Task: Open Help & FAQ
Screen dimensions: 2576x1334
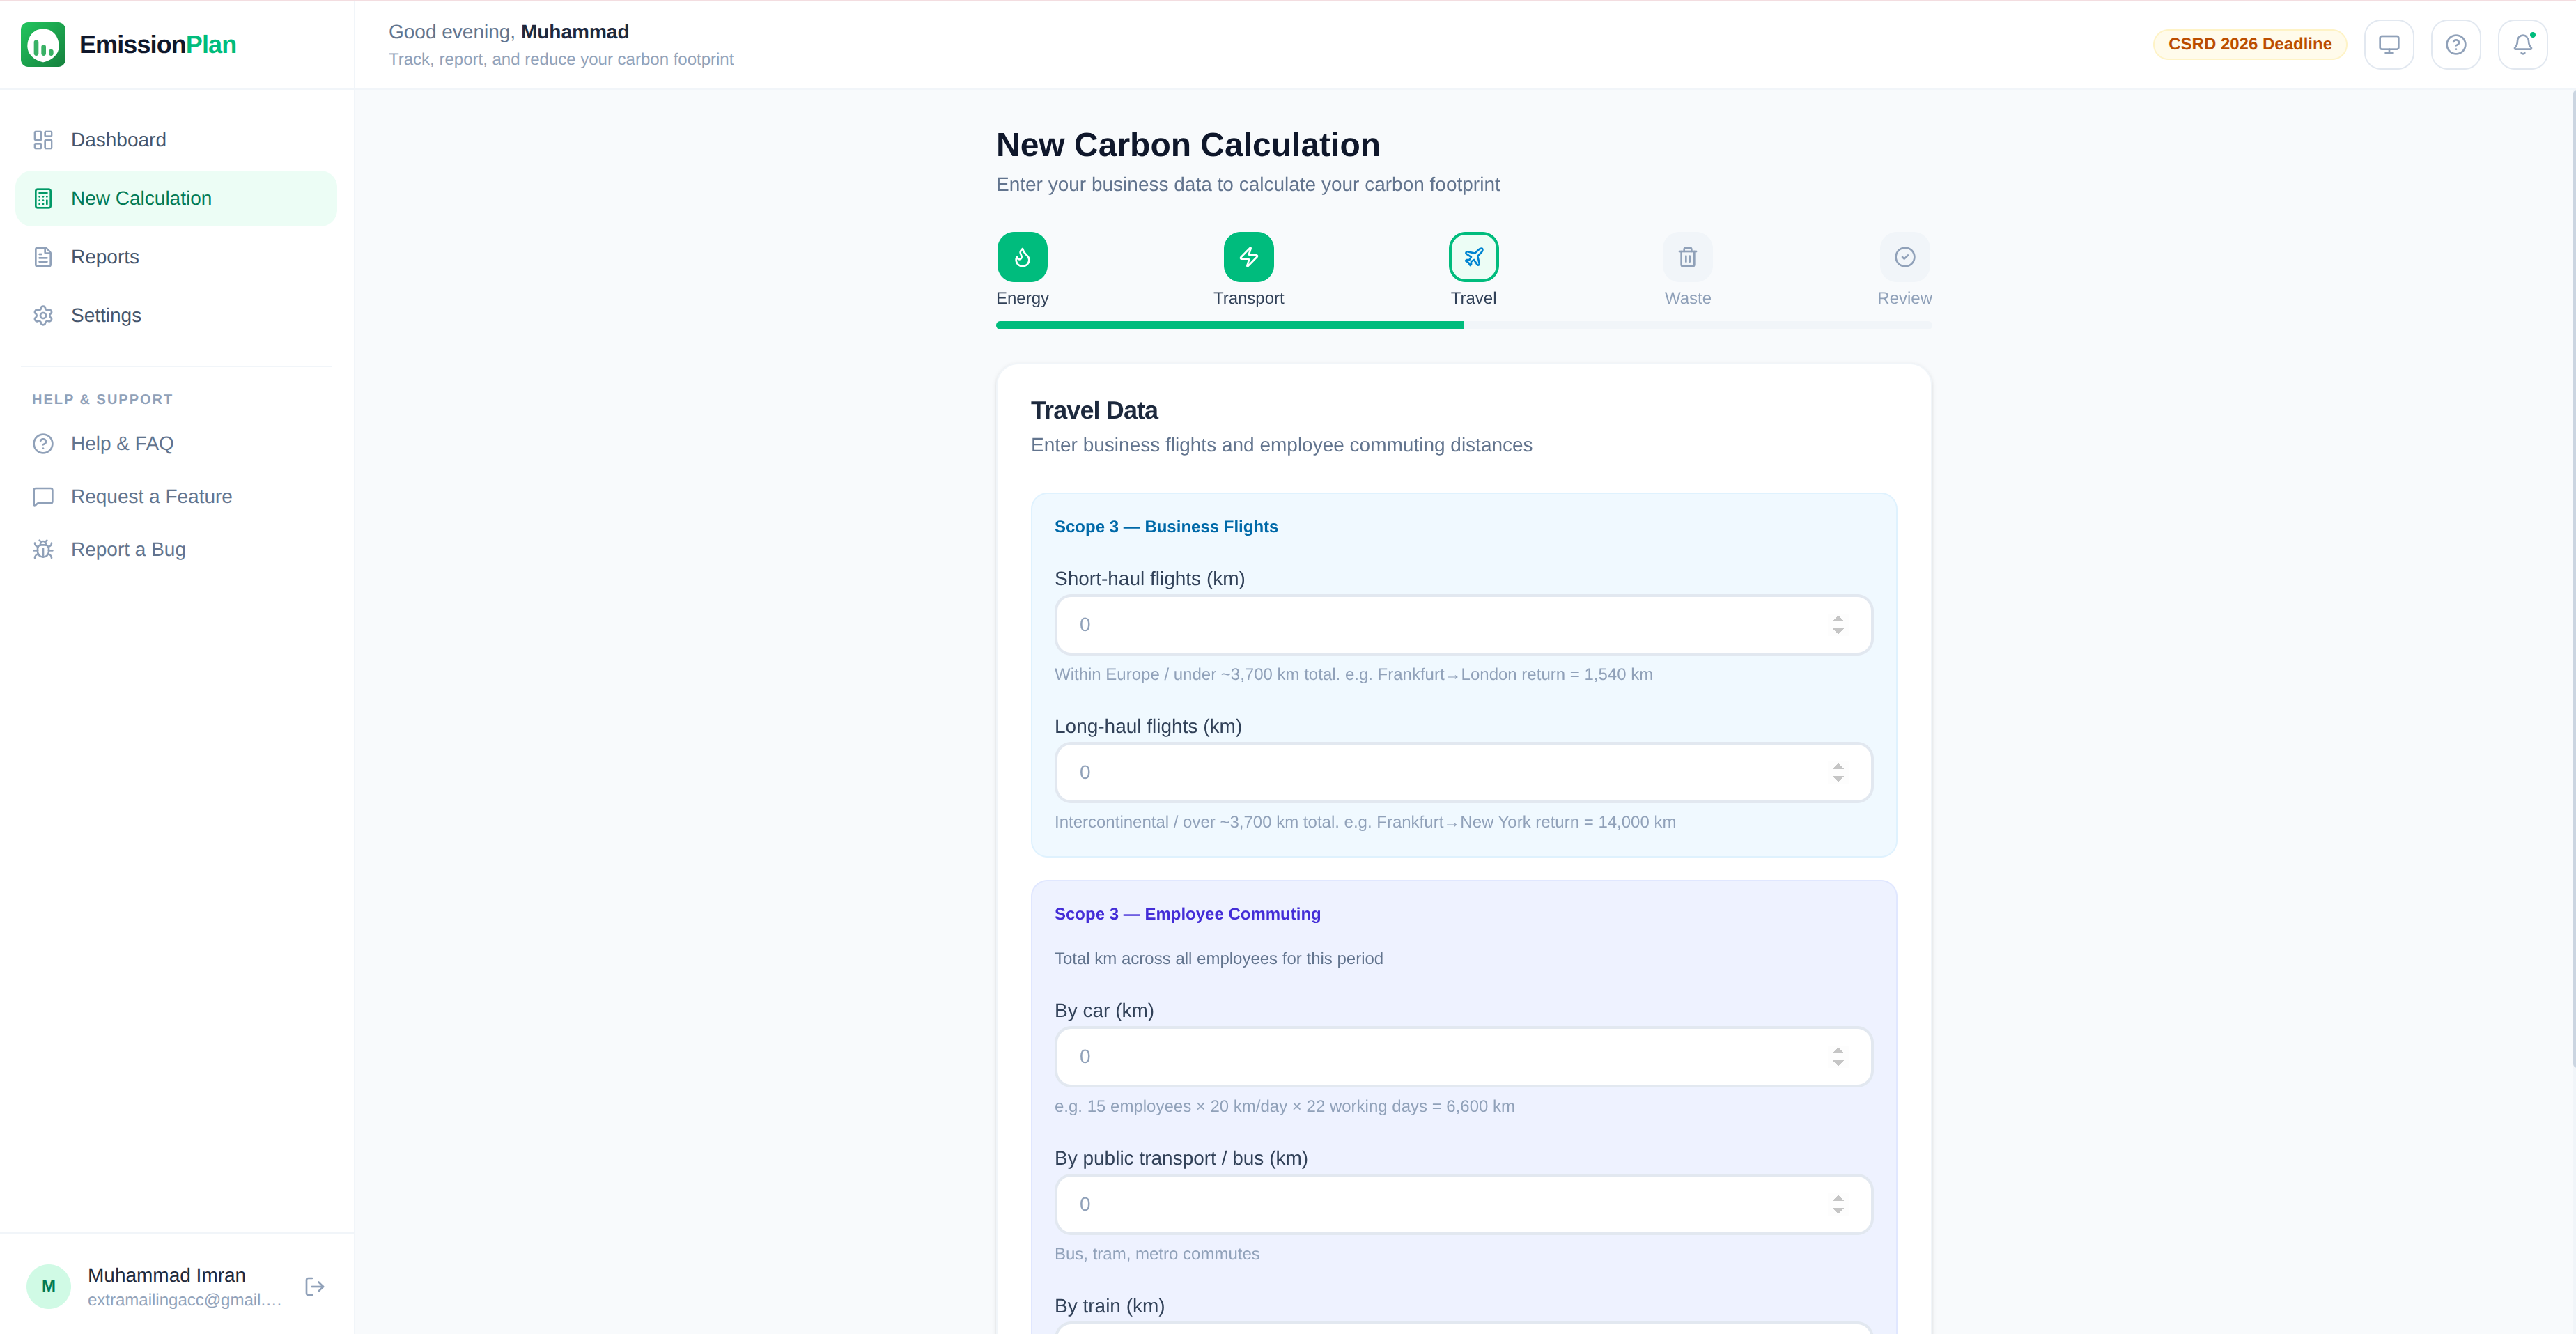Action: (176, 443)
